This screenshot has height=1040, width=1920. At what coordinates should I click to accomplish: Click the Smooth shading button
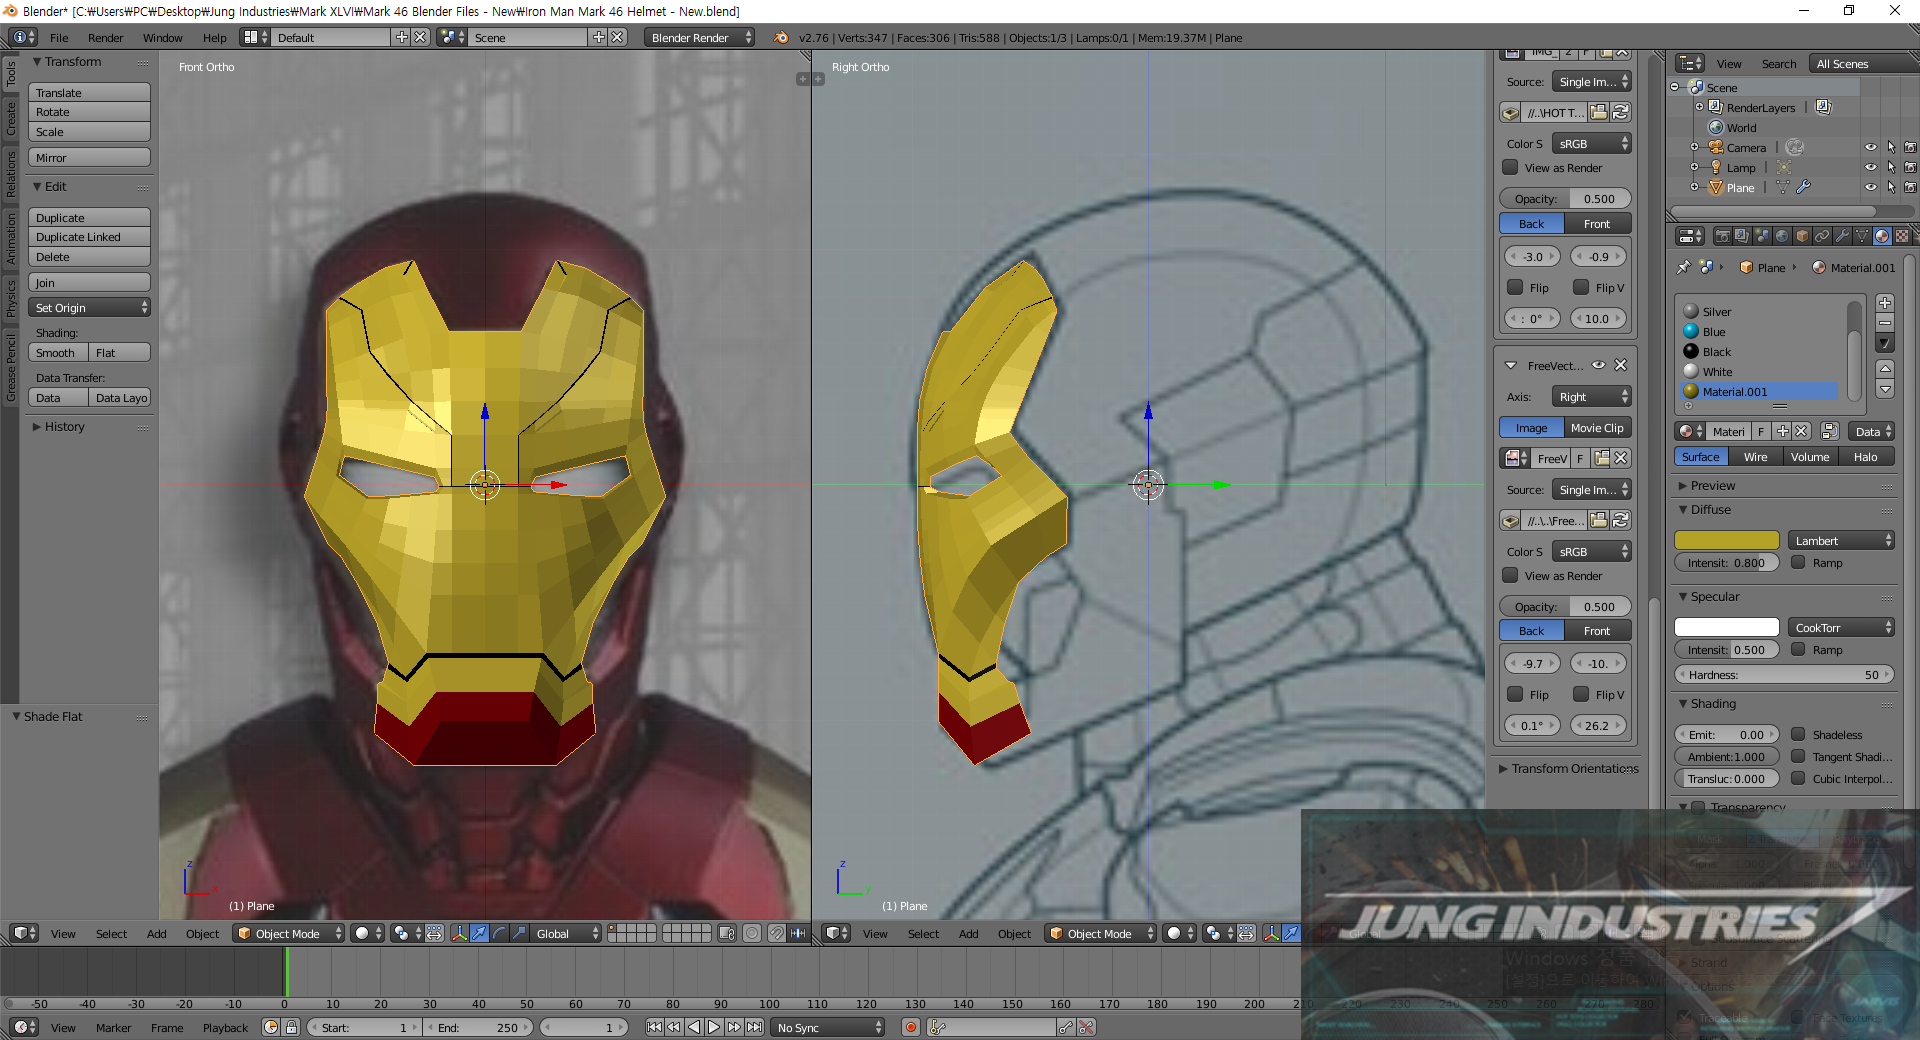click(57, 352)
